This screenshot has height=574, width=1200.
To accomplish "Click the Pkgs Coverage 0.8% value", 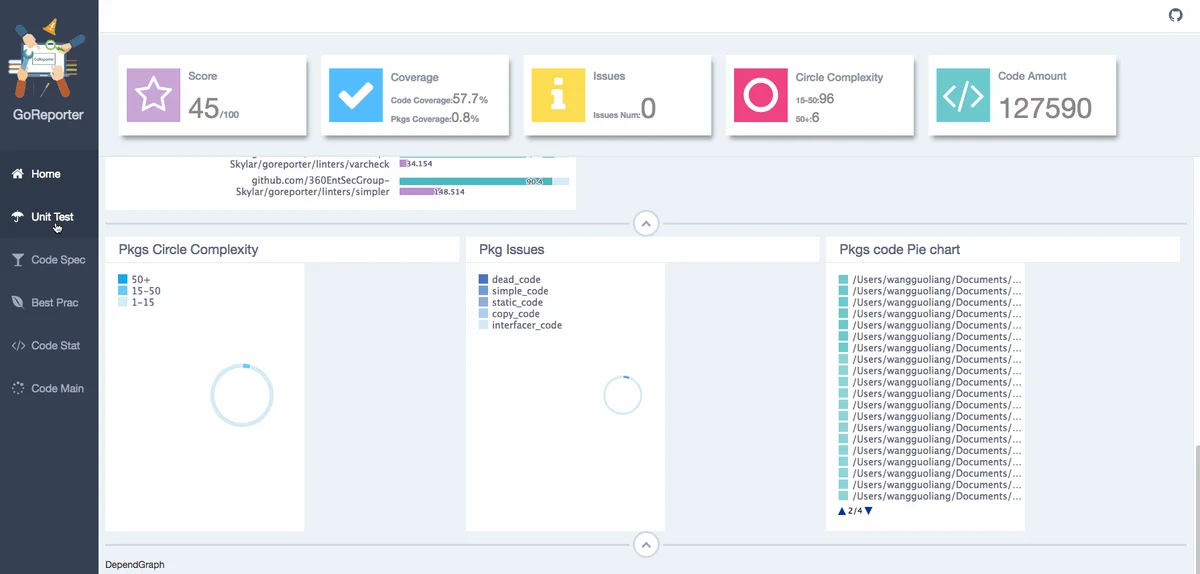I will click(464, 118).
